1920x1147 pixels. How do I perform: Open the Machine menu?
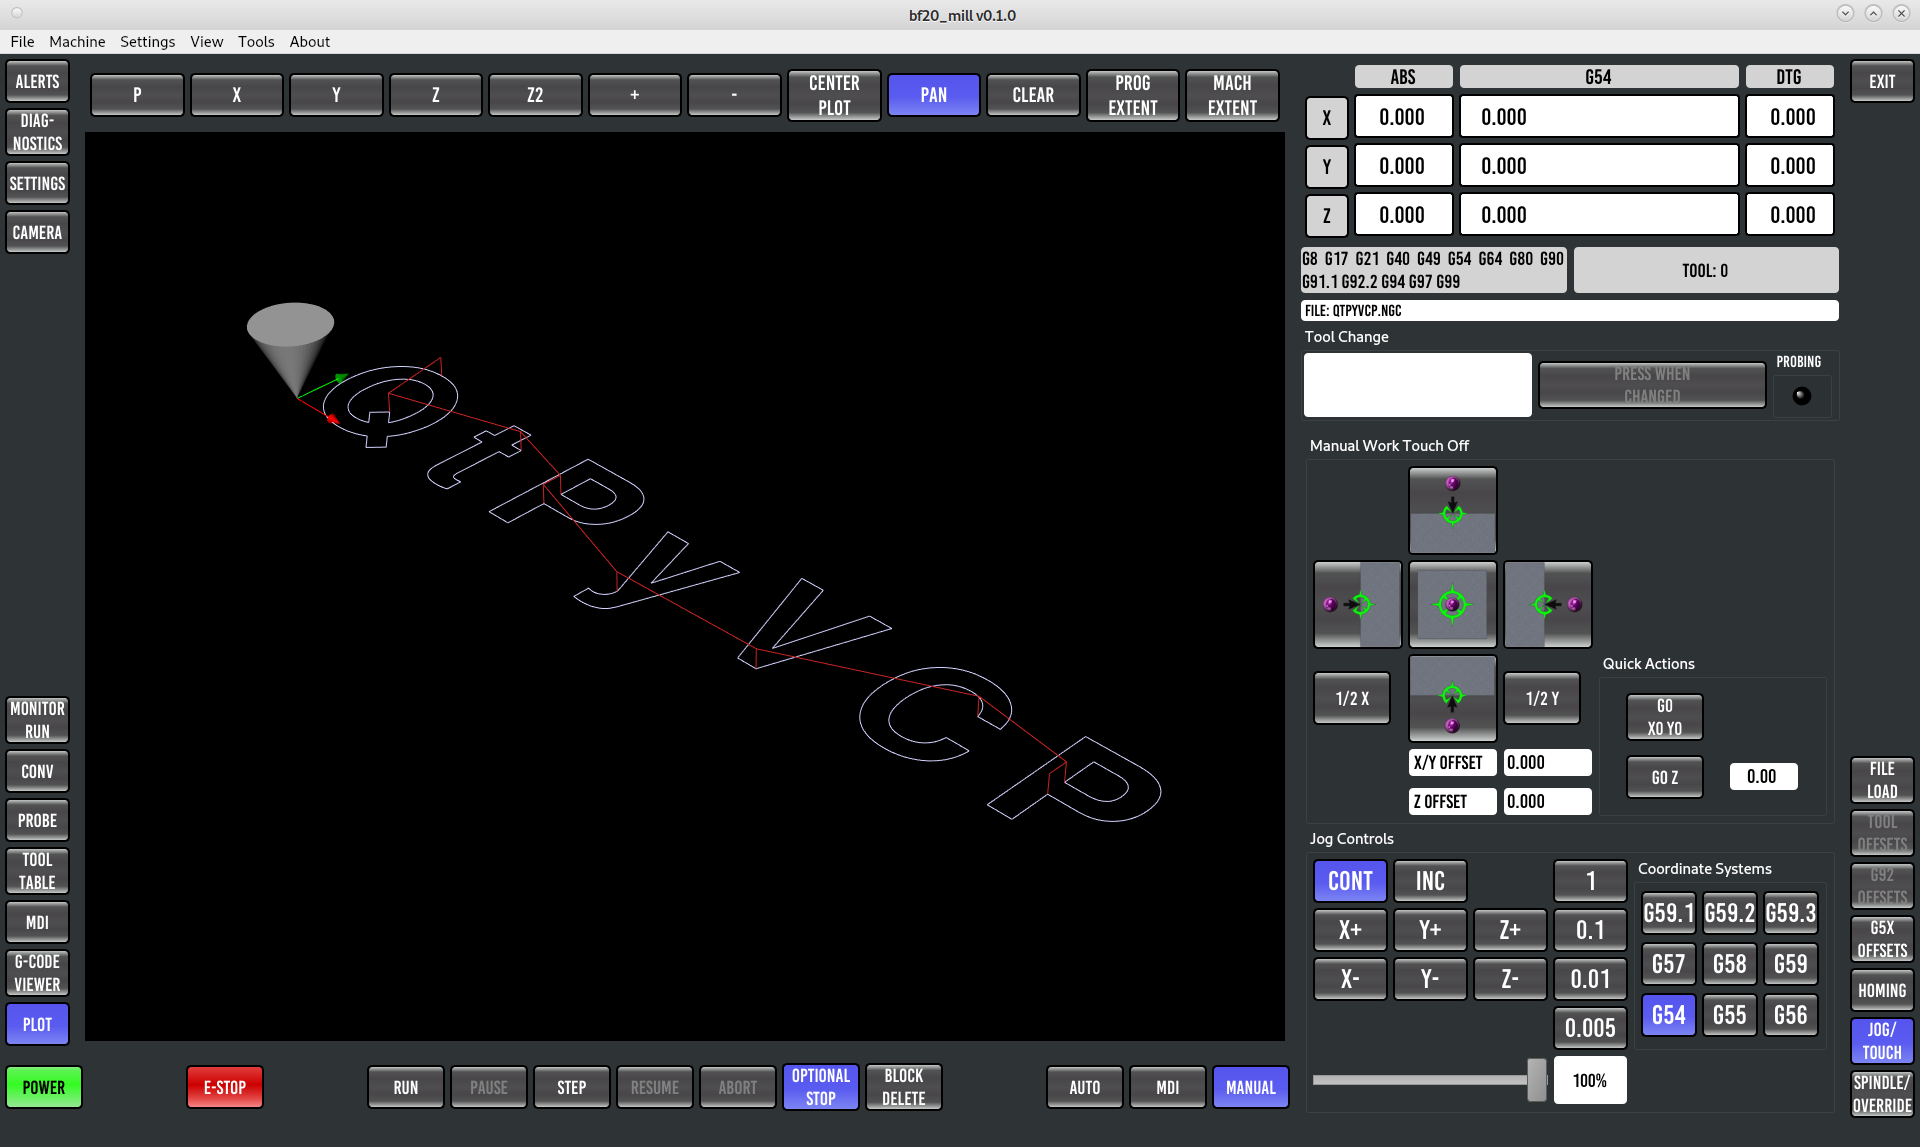77,41
